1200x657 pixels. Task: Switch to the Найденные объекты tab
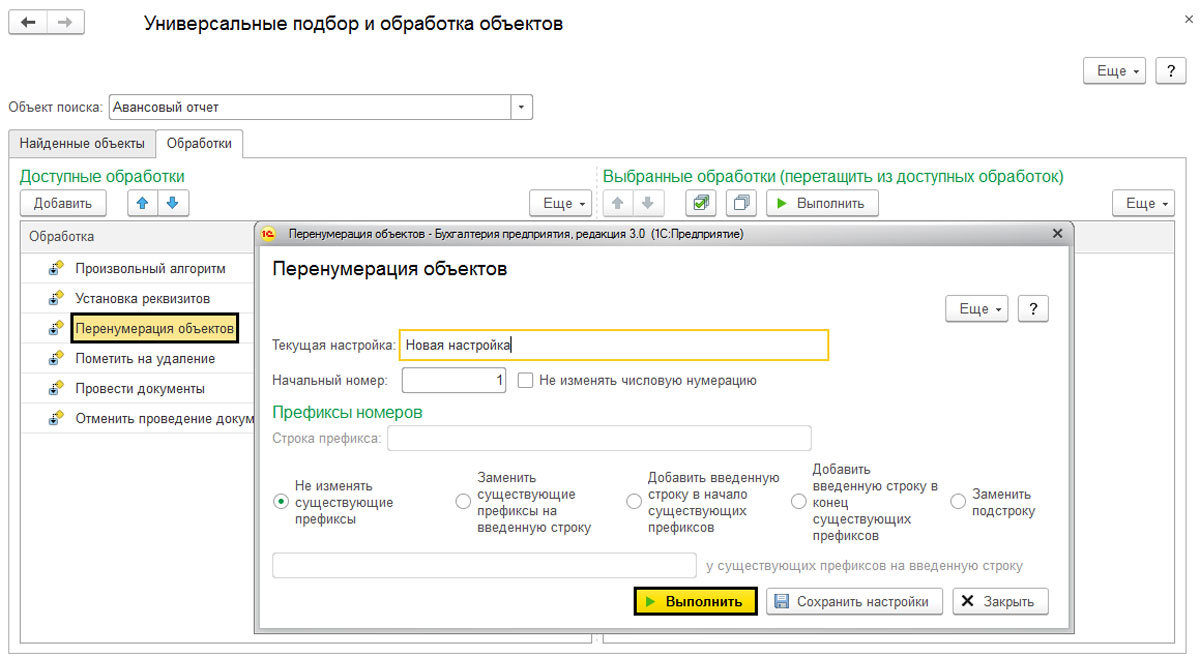coord(82,143)
